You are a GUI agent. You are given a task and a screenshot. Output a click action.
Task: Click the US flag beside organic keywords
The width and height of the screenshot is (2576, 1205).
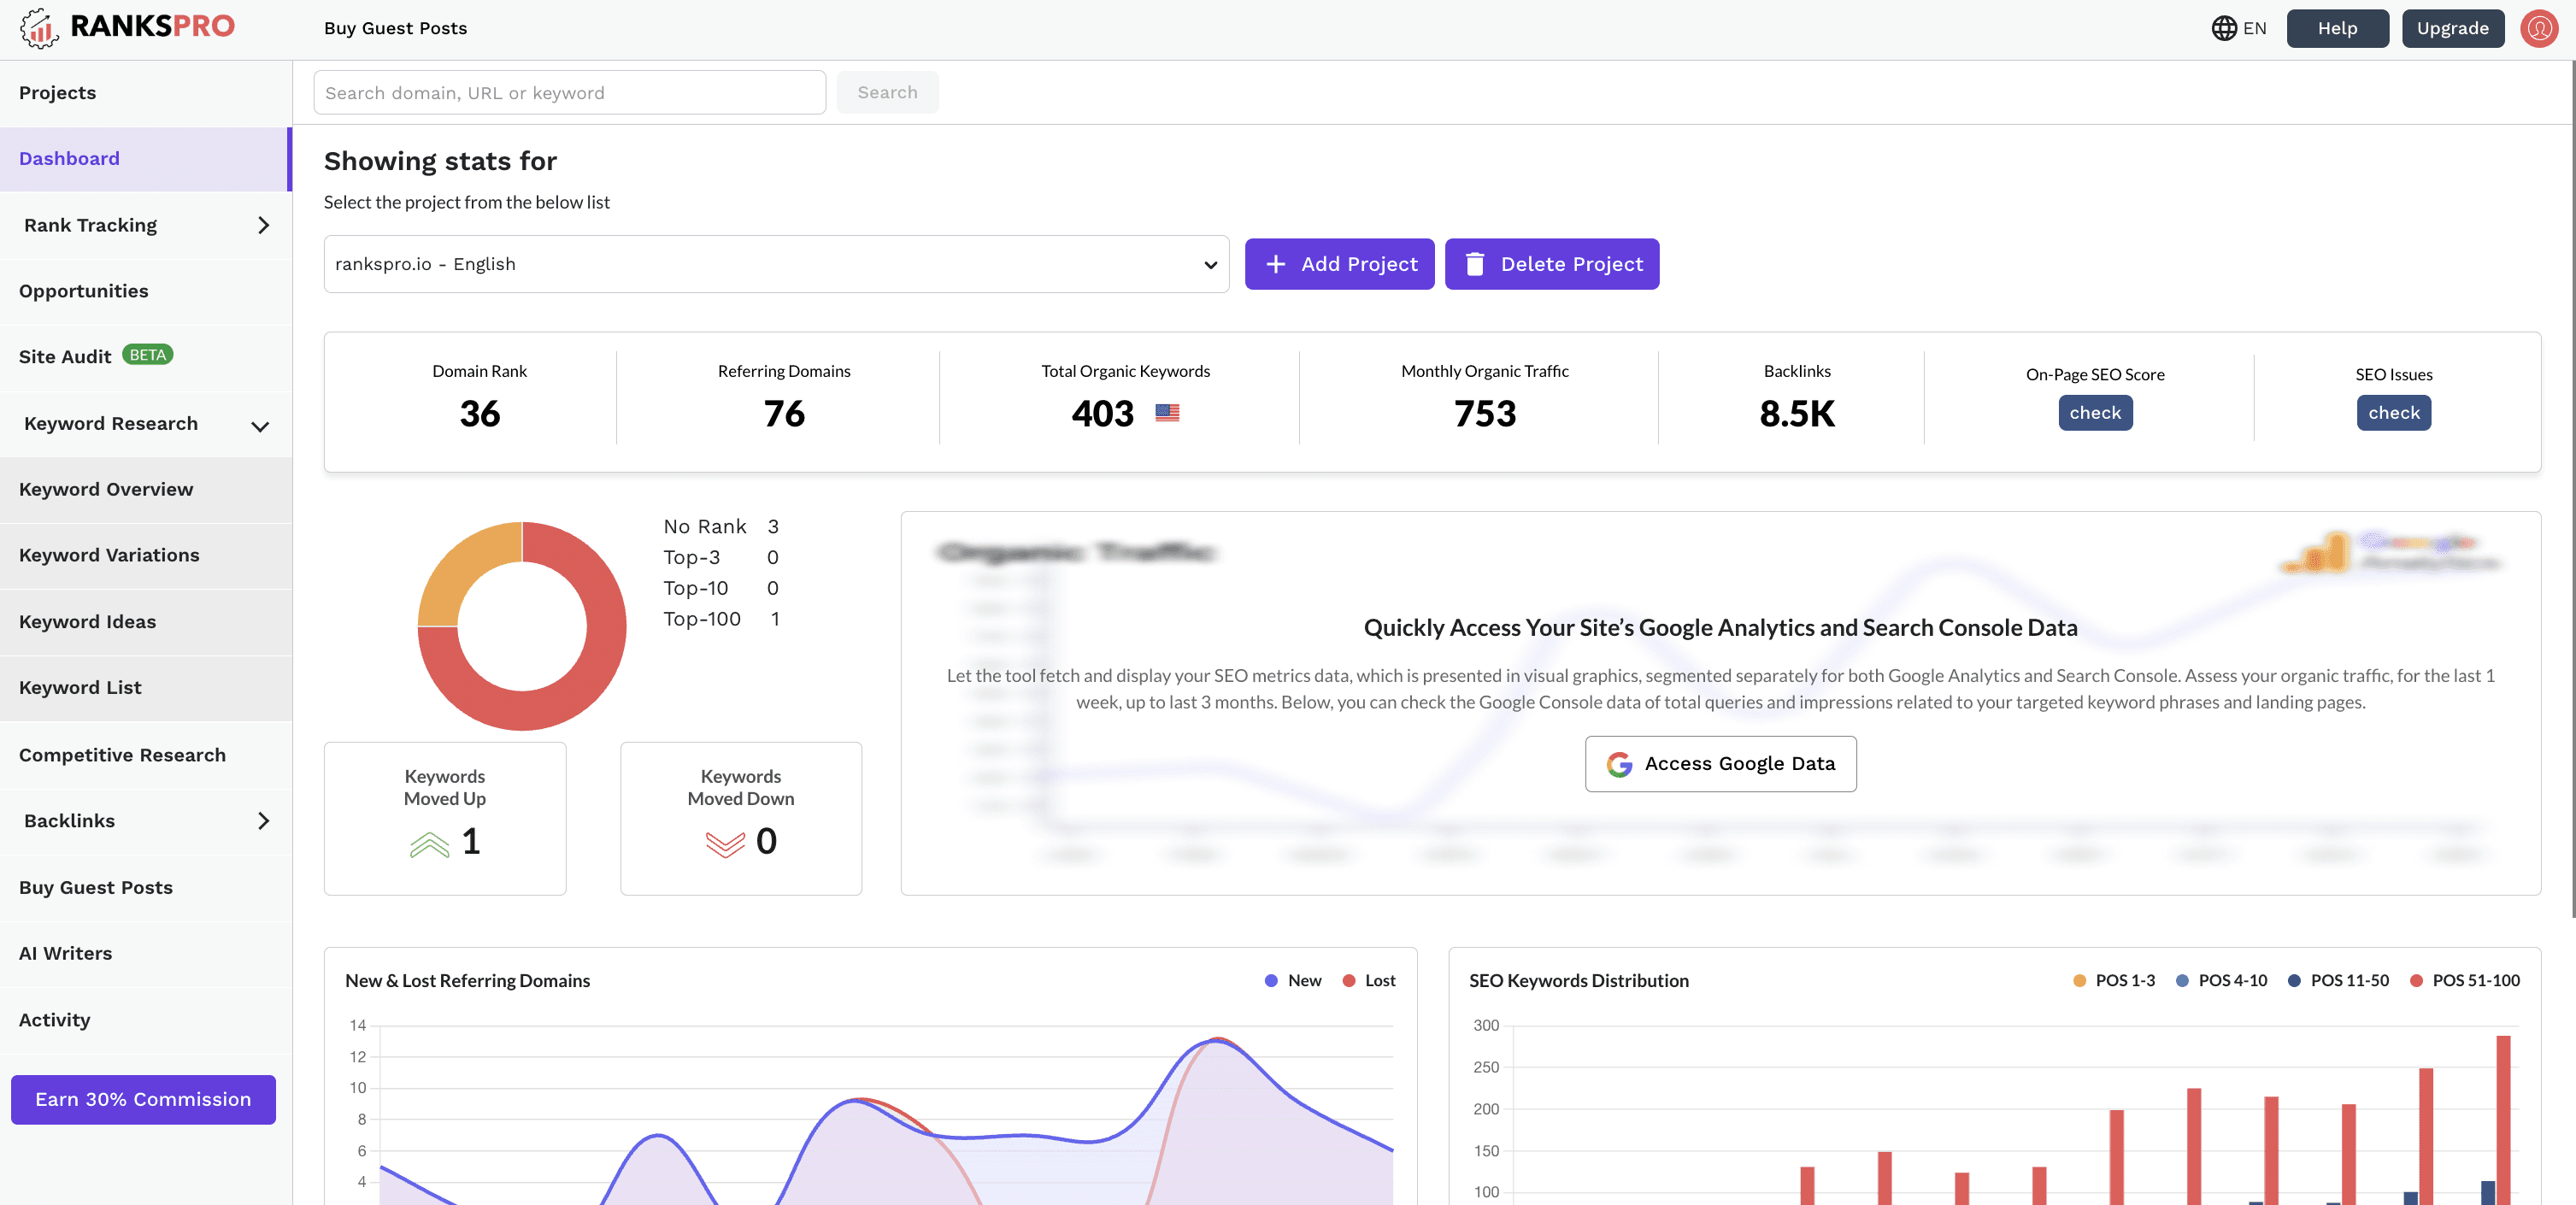pyautogui.click(x=1167, y=412)
